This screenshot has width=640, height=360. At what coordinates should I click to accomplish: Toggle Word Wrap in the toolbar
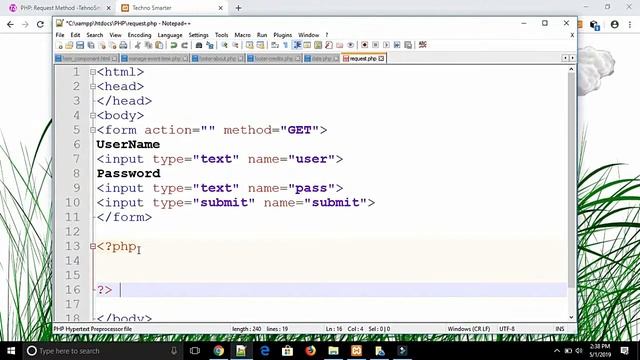[x=275, y=45]
